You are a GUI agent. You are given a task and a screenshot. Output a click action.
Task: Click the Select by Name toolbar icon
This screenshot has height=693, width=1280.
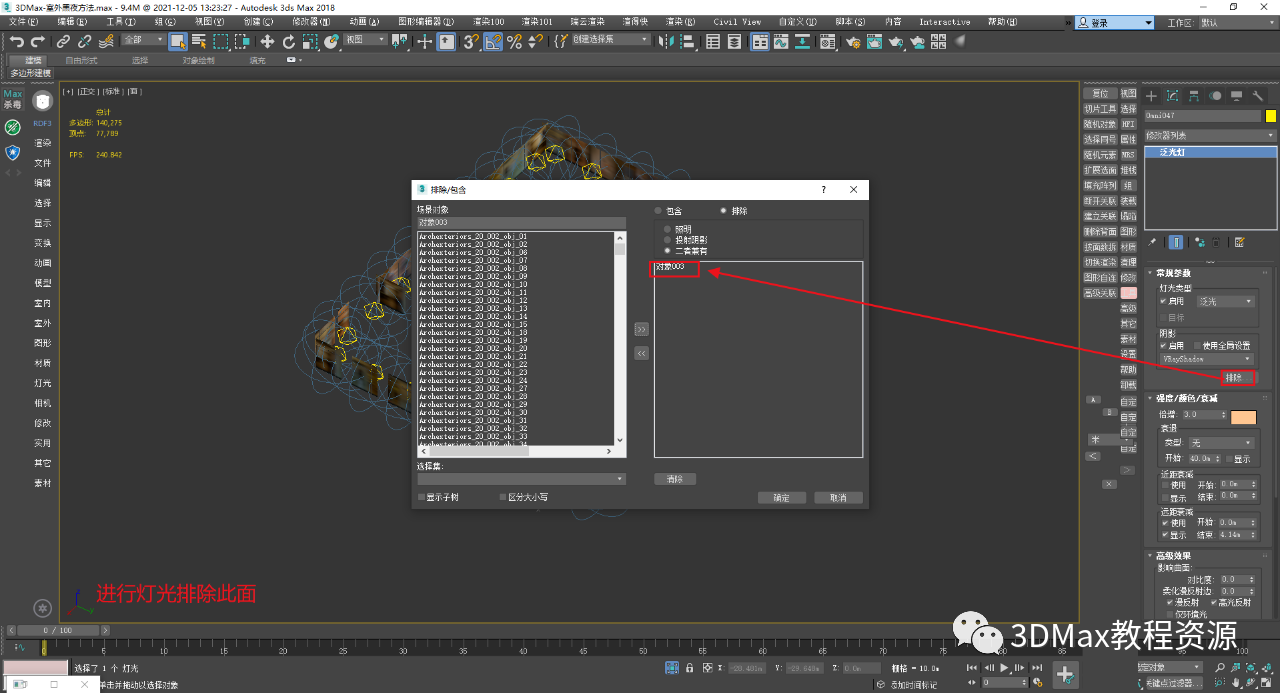click(x=200, y=42)
